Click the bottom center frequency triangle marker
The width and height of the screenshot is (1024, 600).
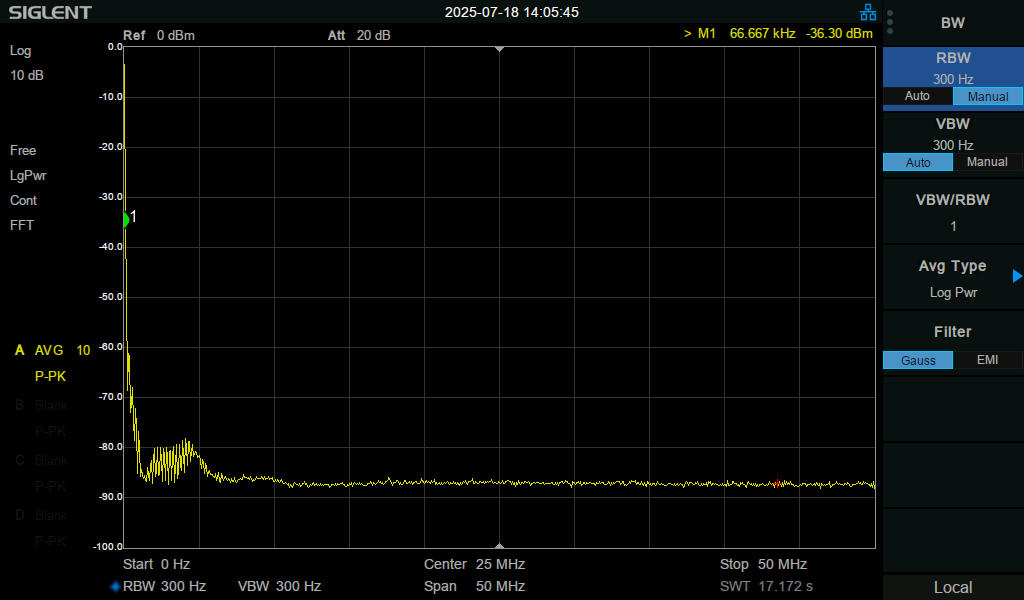click(x=500, y=545)
